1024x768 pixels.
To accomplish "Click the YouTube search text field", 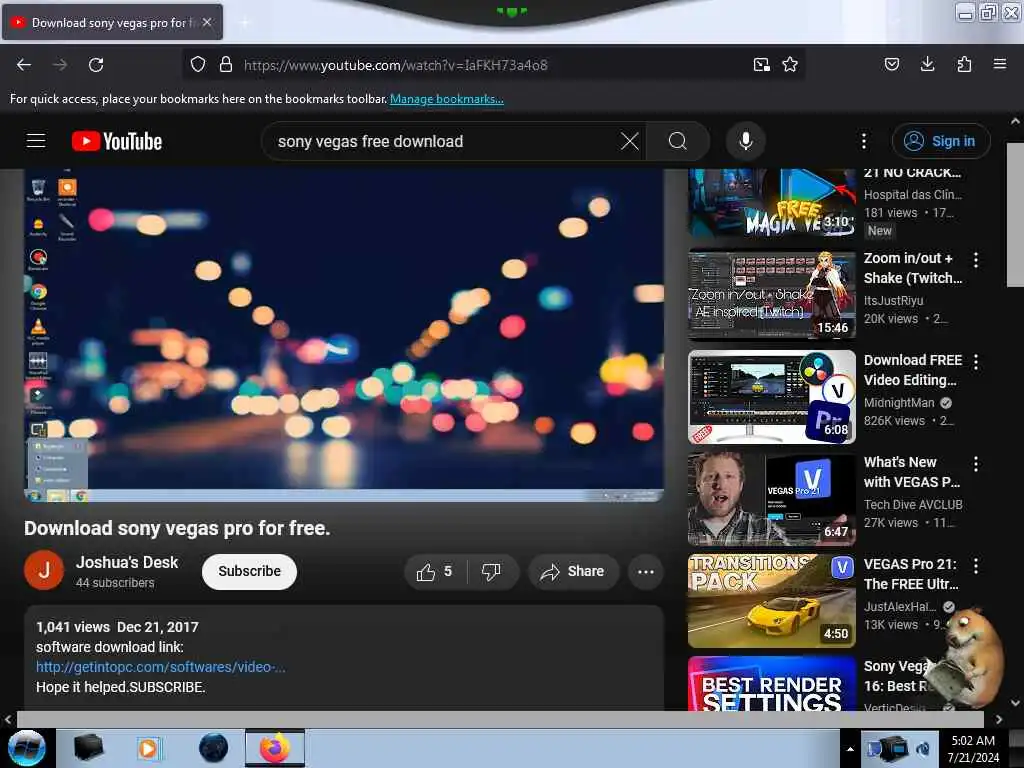I will pyautogui.click(x=444, y=141).
